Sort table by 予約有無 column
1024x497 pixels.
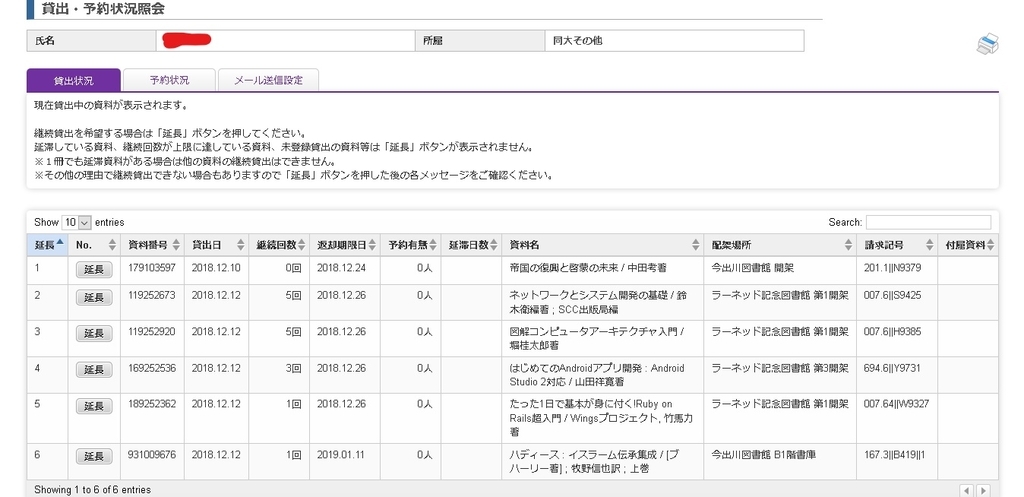(411, 245)
